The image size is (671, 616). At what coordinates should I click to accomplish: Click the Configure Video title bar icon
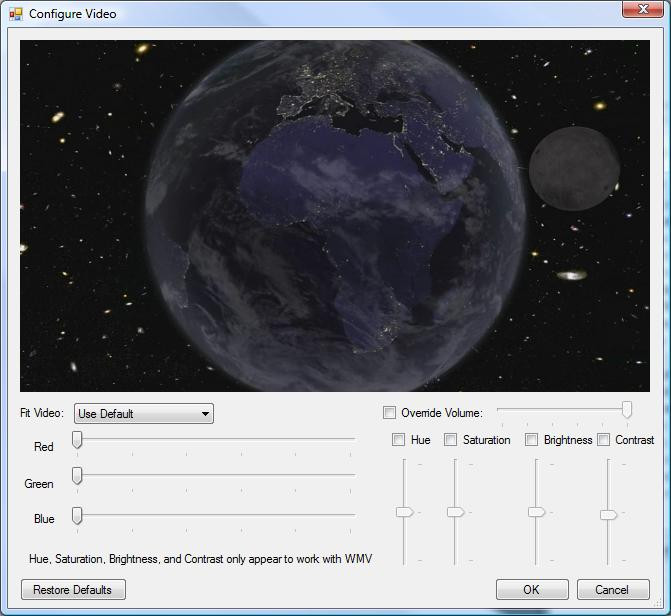click(x=15, y=14)
